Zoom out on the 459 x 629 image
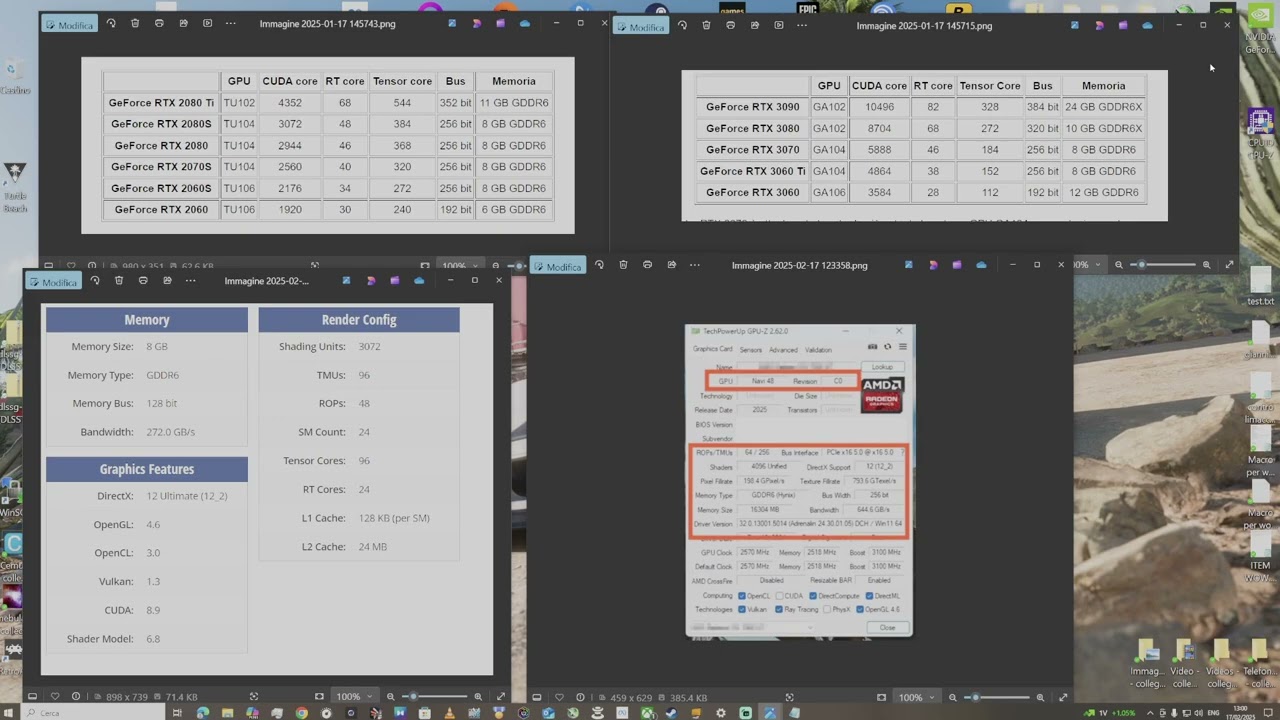Viewport: 1280px width, 720px height. [953, 697]
